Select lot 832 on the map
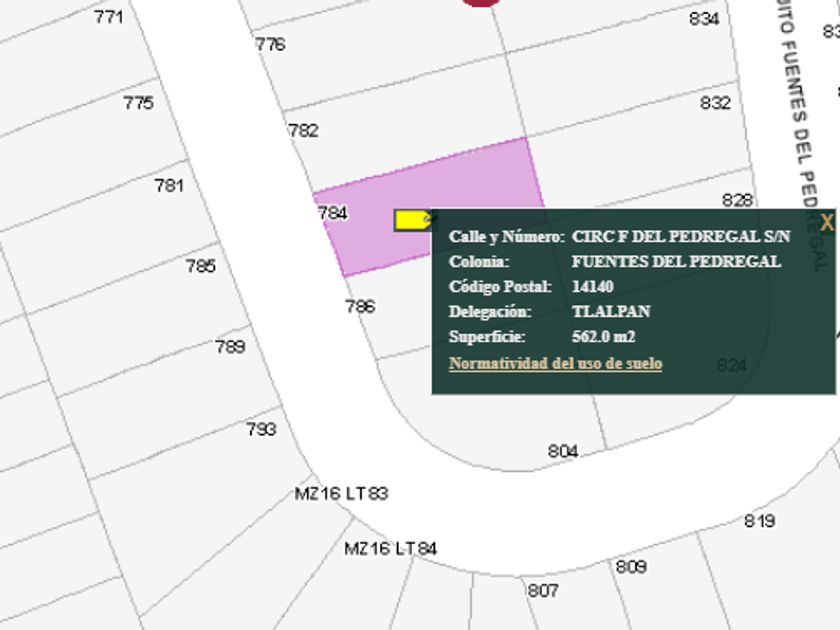Screen dimensions: 840x630 (715, 103)
